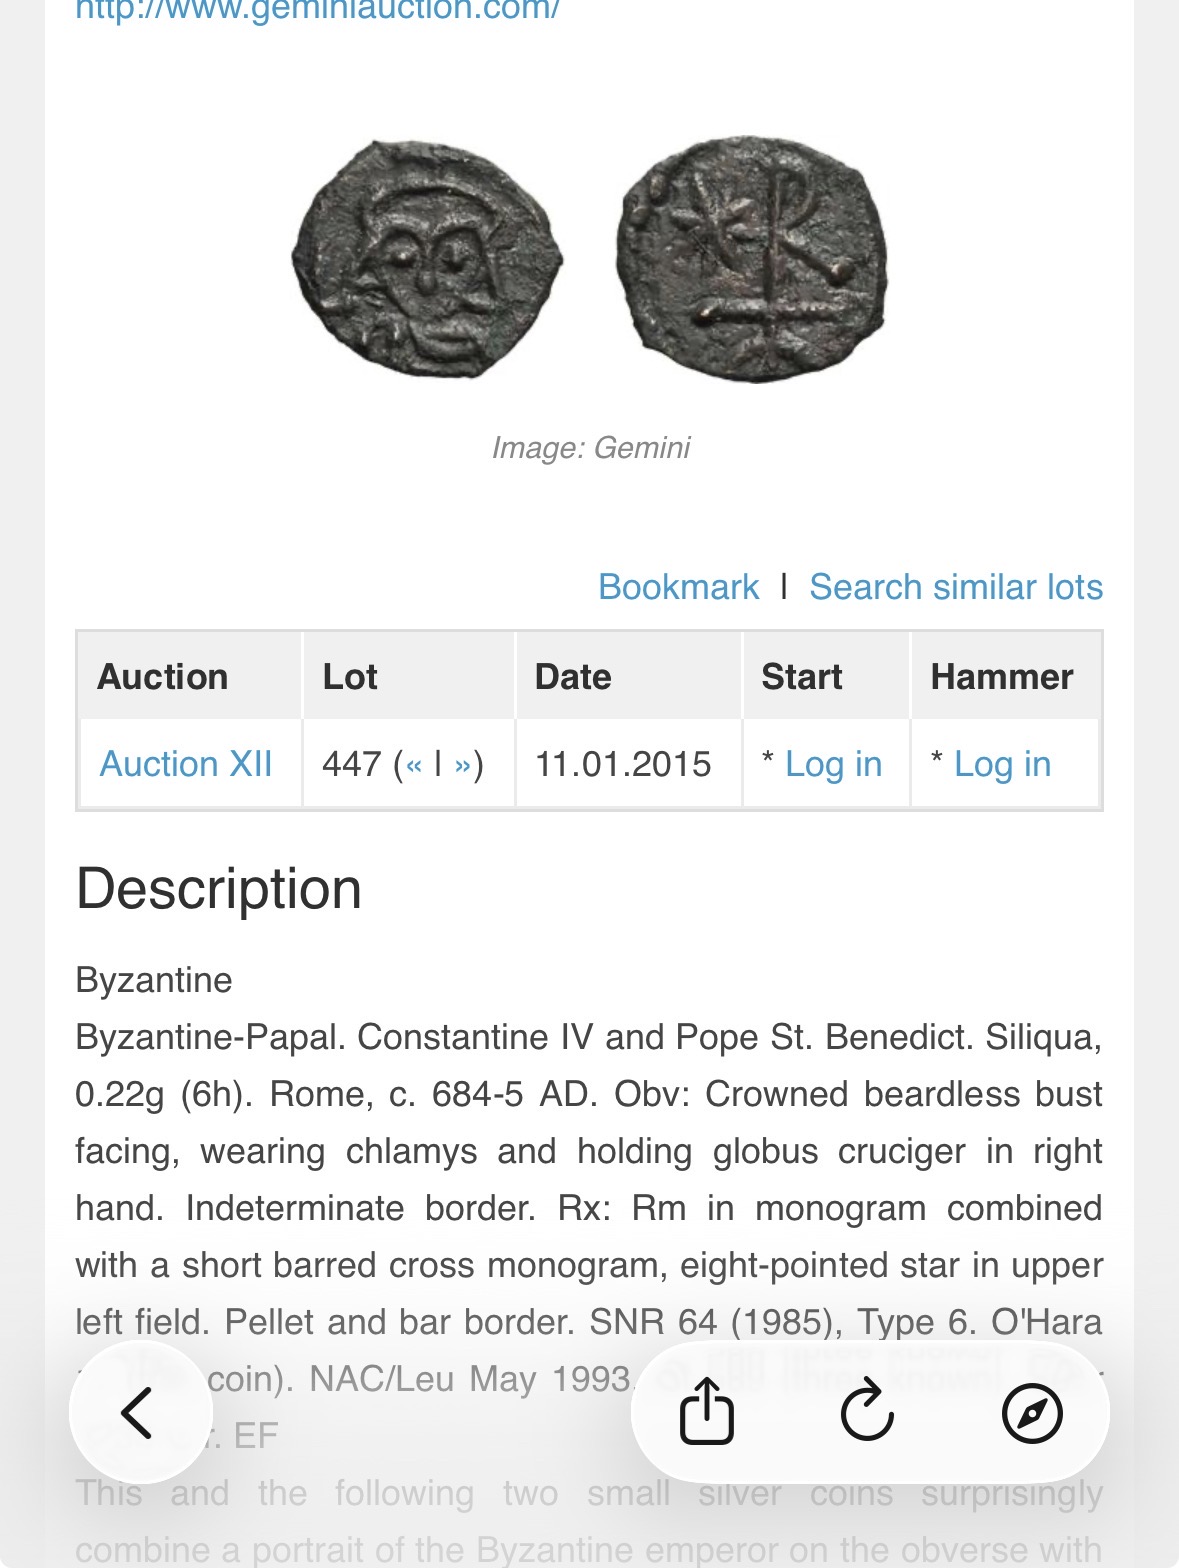The image size is (1179, 1568).
Task: Open the geminiauction.com URL link
Action: click(317, 10)
